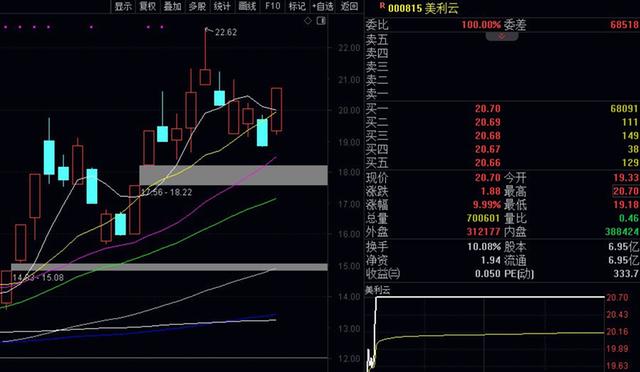This screenshot has height=372, width=640.
Task: Click 买五 price 20.66
Action: click(488, 163)
